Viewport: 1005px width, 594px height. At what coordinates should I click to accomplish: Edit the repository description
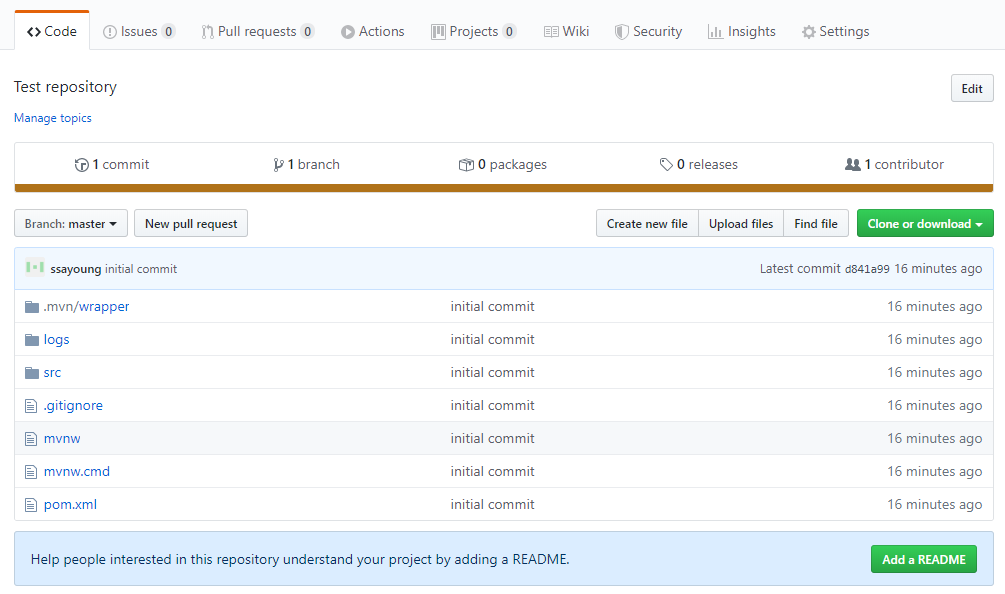click(972, 88)
